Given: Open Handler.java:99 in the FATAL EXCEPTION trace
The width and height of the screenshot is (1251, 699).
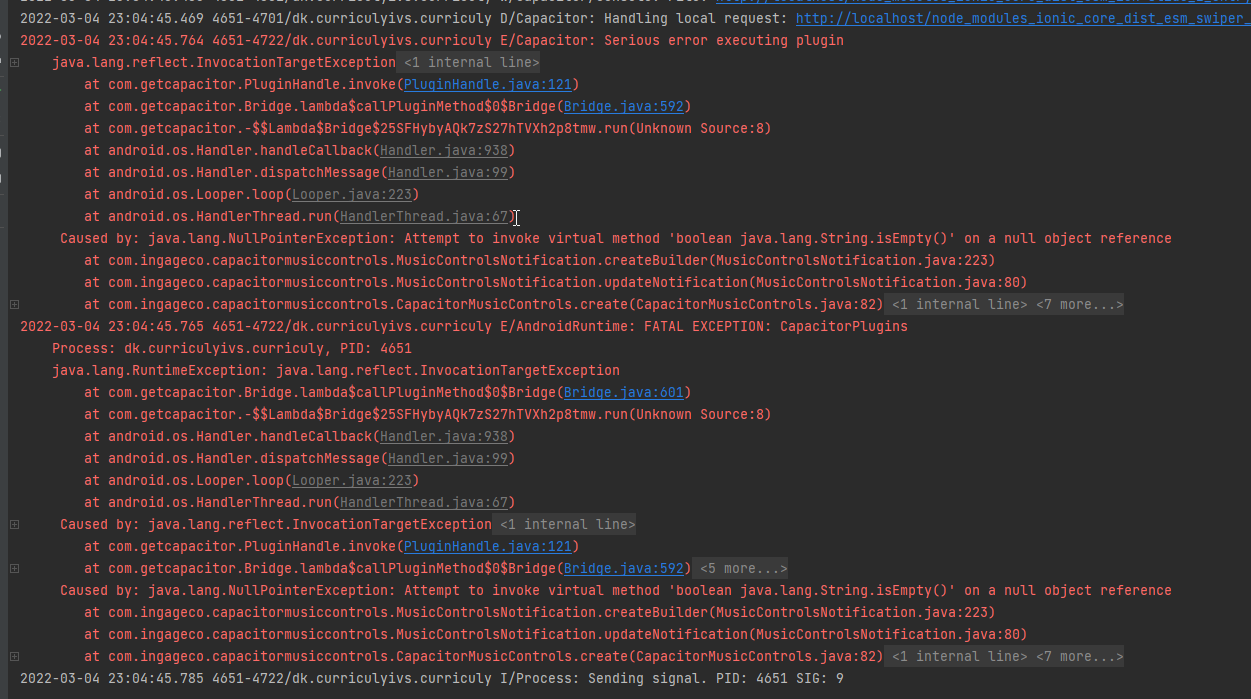Looking at the screenshot, I should [x=448, y=458].
